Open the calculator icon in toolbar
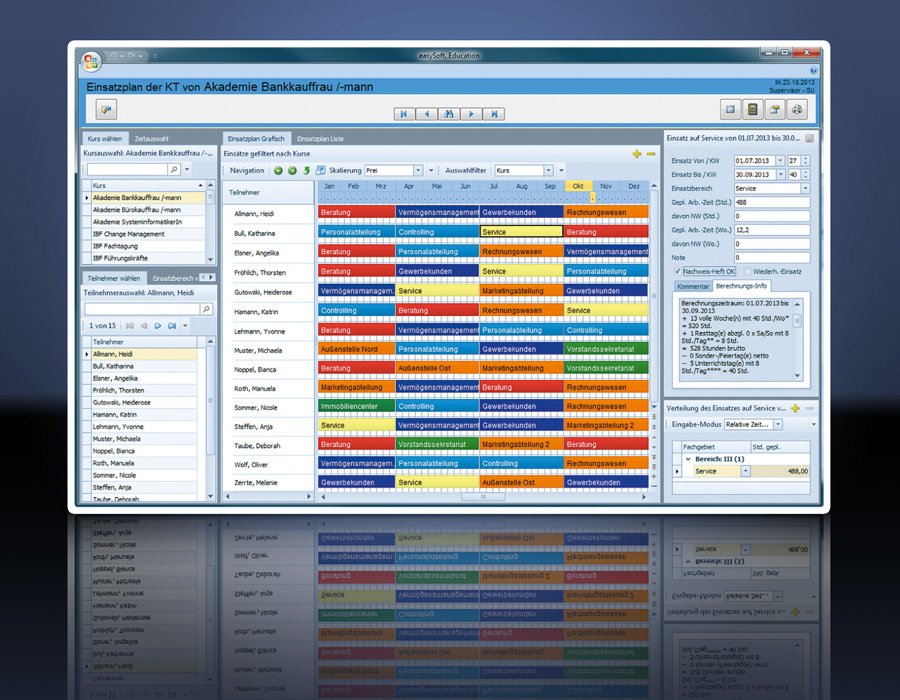 coord(752,109)
